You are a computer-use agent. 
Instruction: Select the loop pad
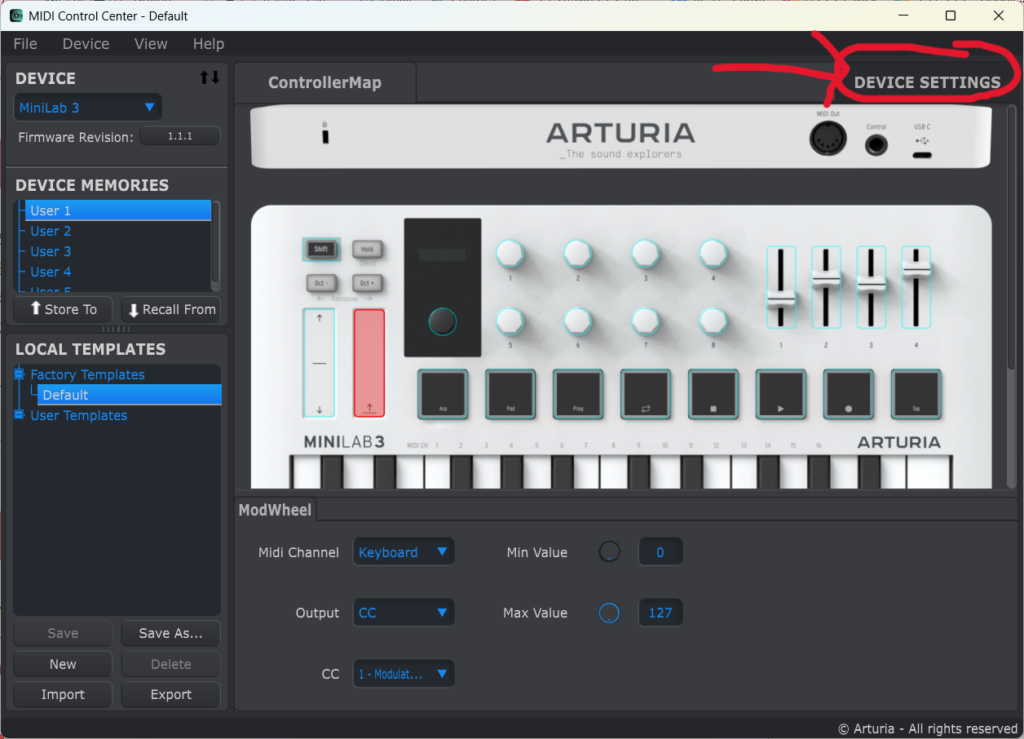click(x=646, y=394)
